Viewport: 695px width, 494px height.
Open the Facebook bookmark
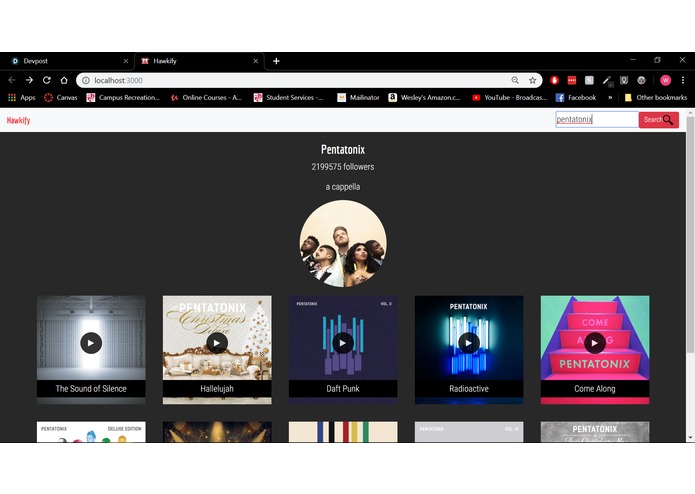[576, 97]
